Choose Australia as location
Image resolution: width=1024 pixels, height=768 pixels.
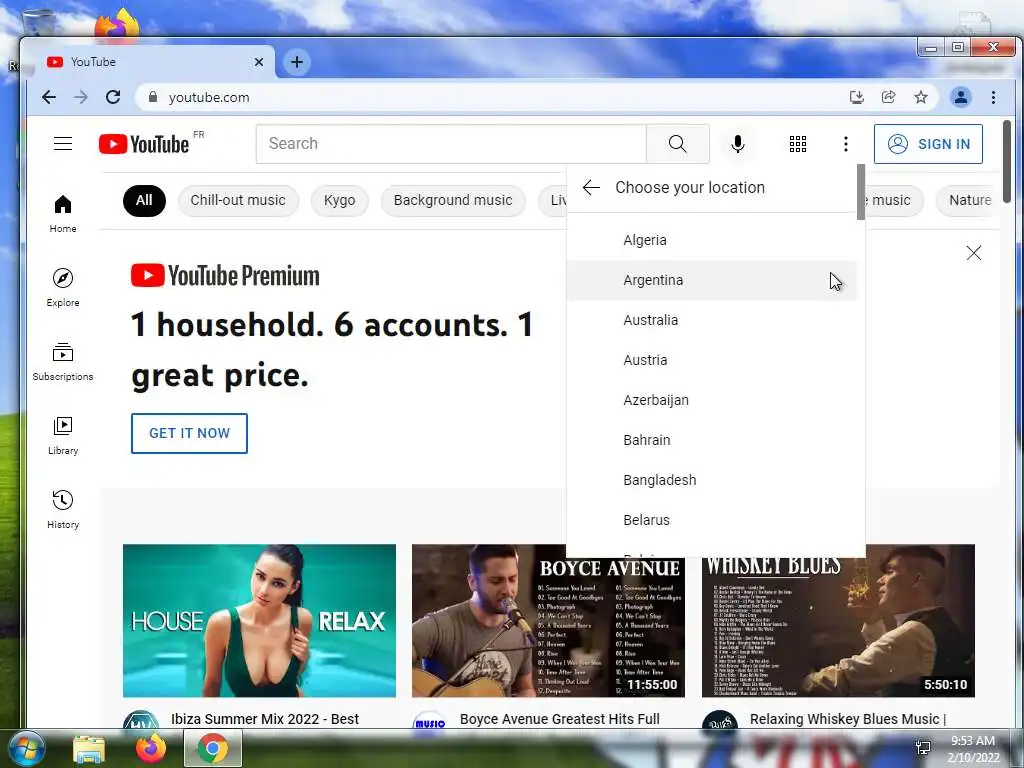click(x=712, y=320)
